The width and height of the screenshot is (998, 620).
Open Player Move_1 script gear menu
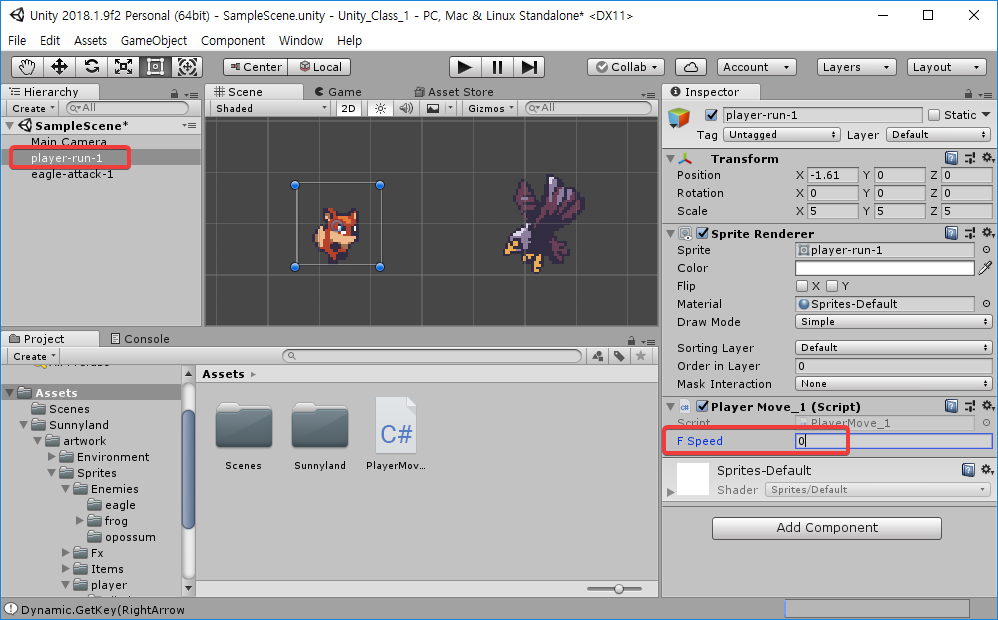coord(987,406)
